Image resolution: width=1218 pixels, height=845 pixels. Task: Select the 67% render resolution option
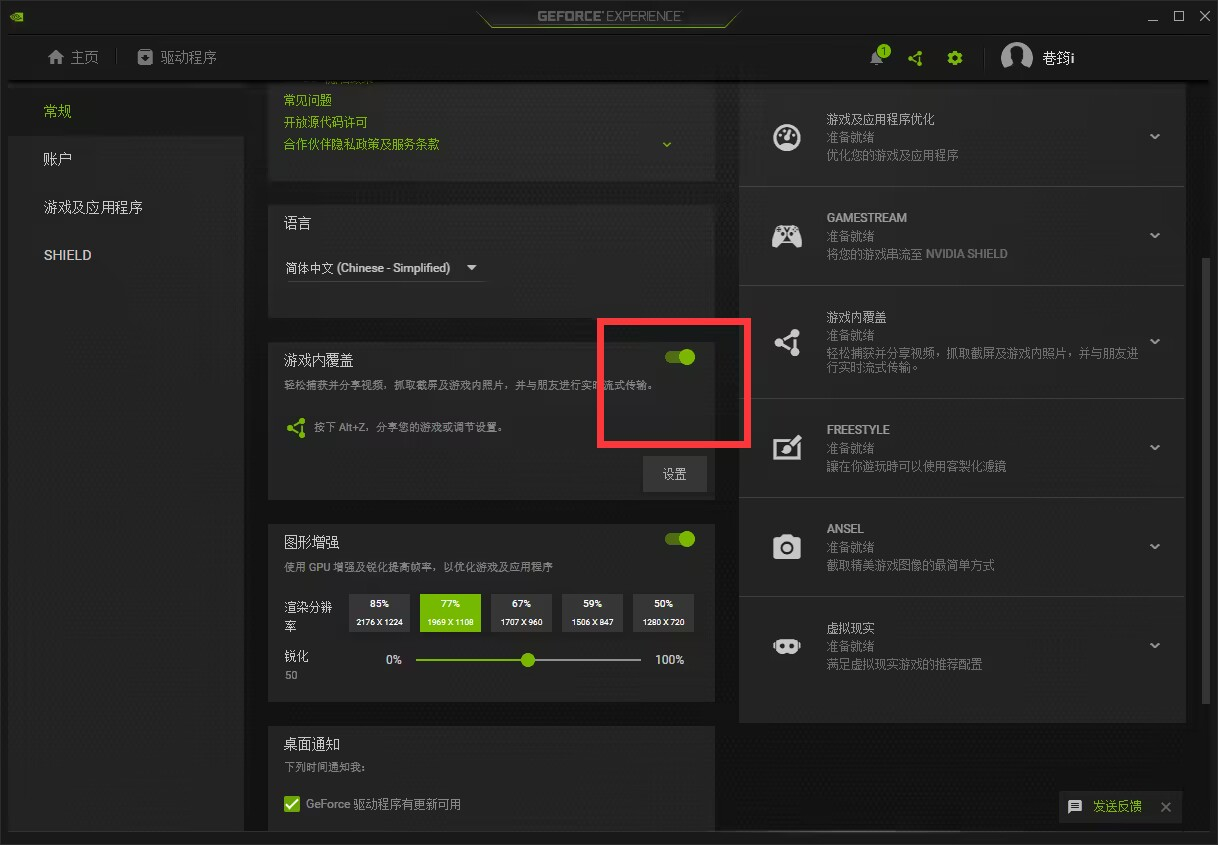click(521, 613)
